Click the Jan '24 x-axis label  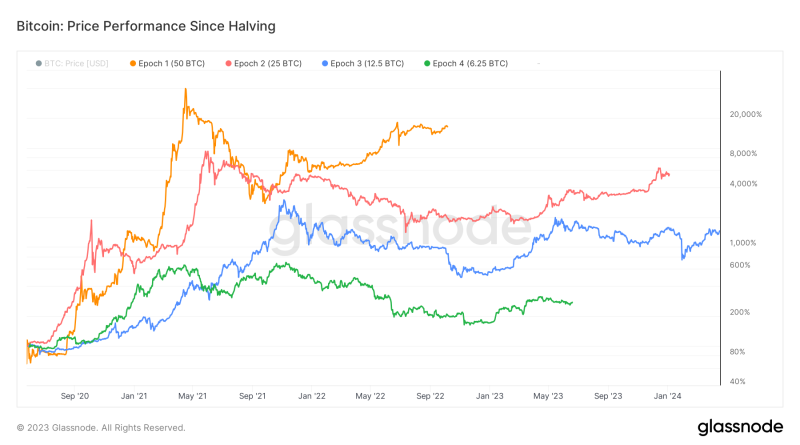(667, 397)
